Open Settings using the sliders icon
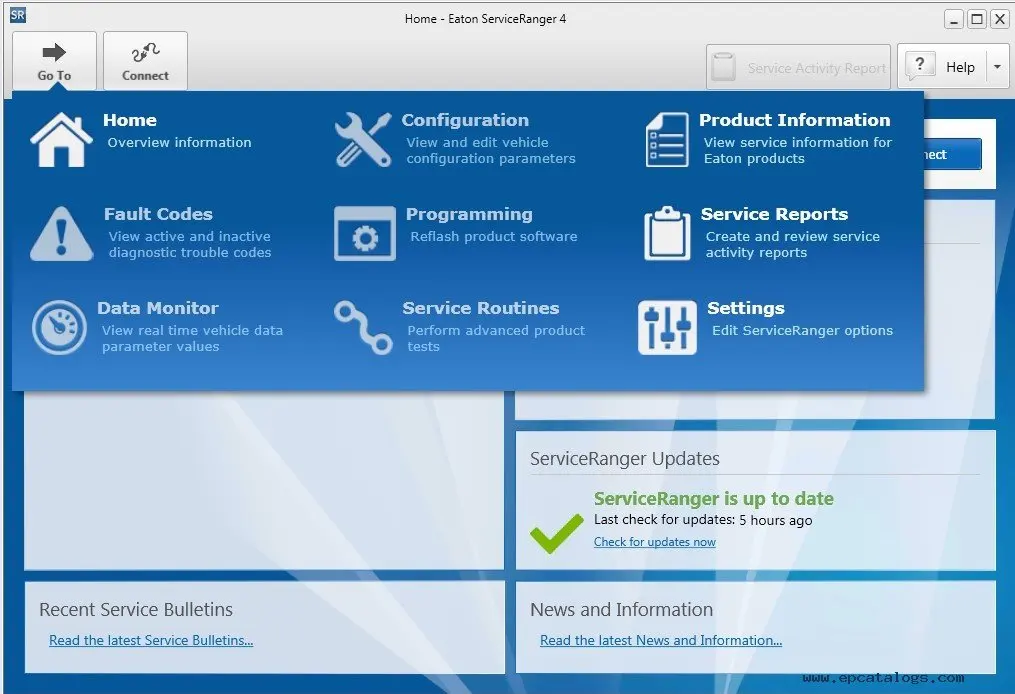 pyautogui.click(x=666, y=326)
